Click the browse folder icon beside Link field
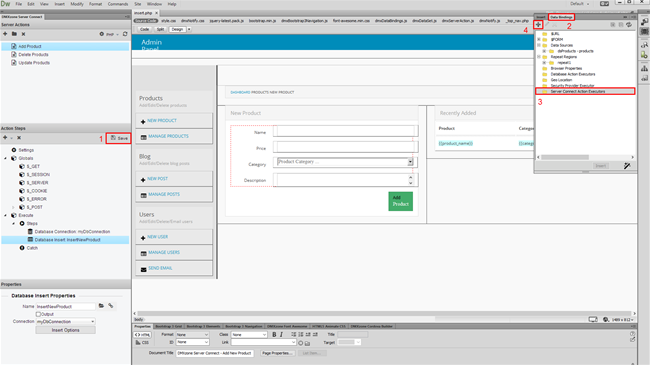The height and width of the screenshot is (365, 650). [307, 343]
